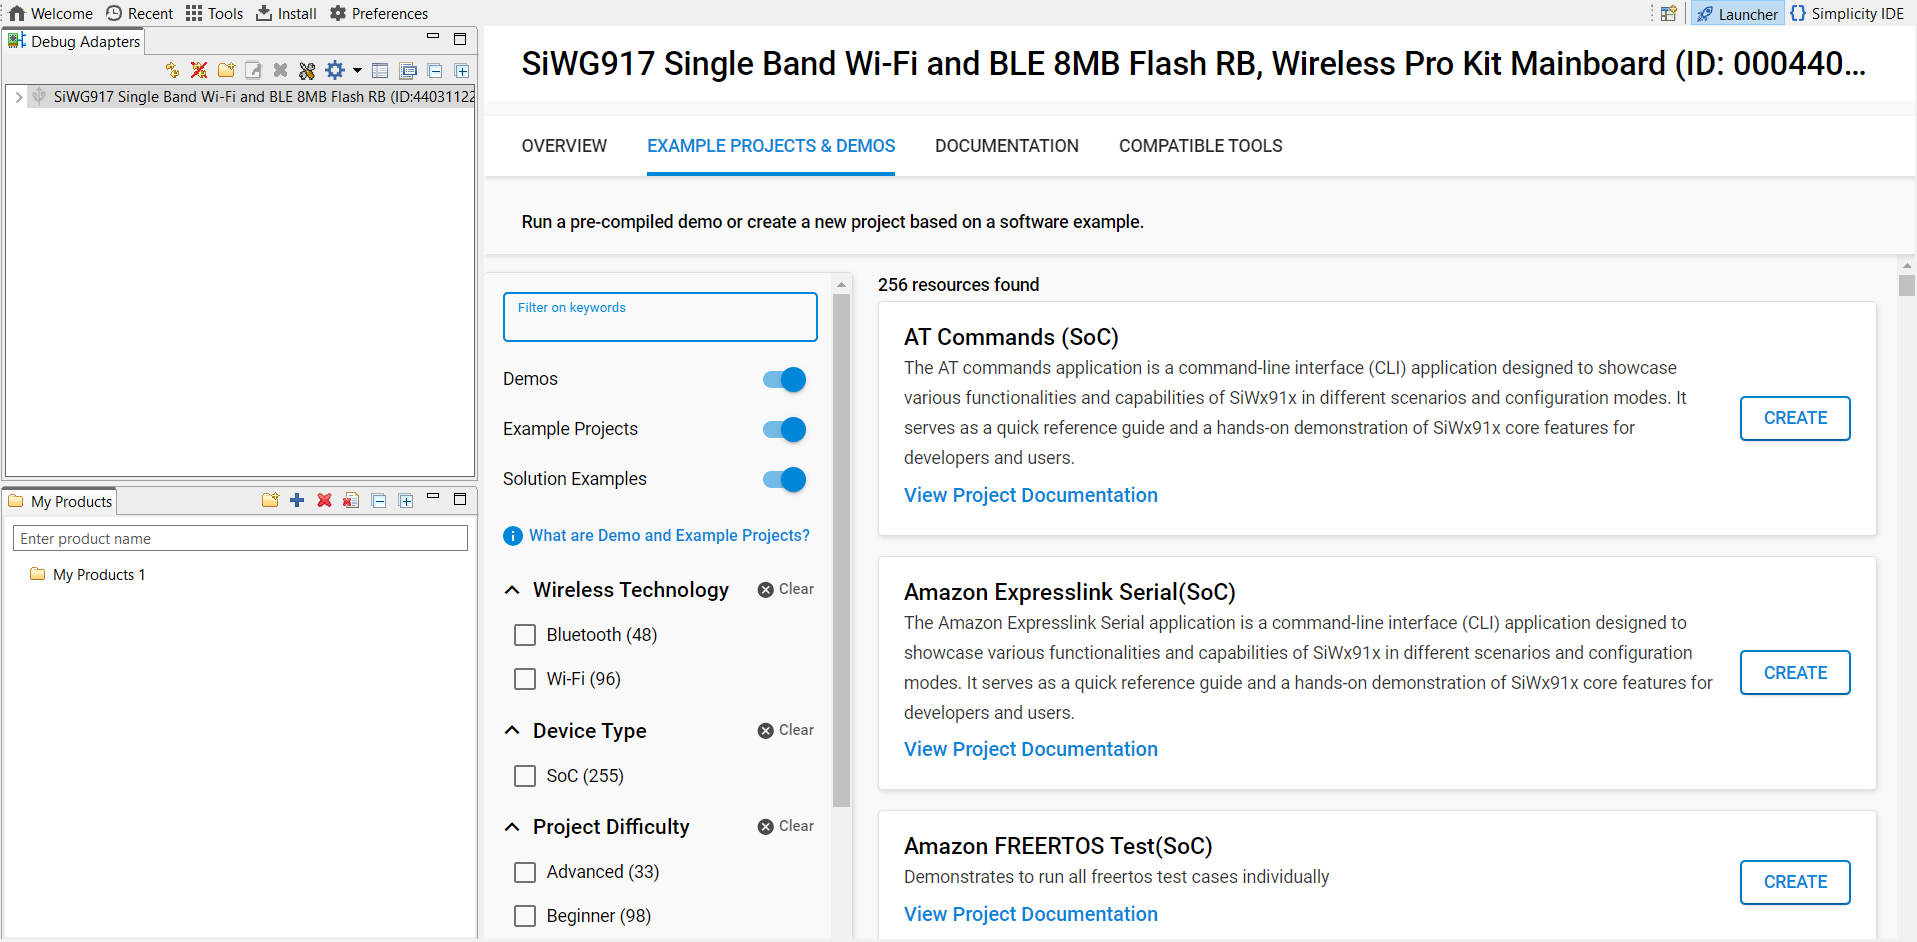The width and height of the screenshot is (1917, 942).
Task: Click the info icon beside Demo and Example Projects
Action: pyautogui.click(x=513, y=536)
